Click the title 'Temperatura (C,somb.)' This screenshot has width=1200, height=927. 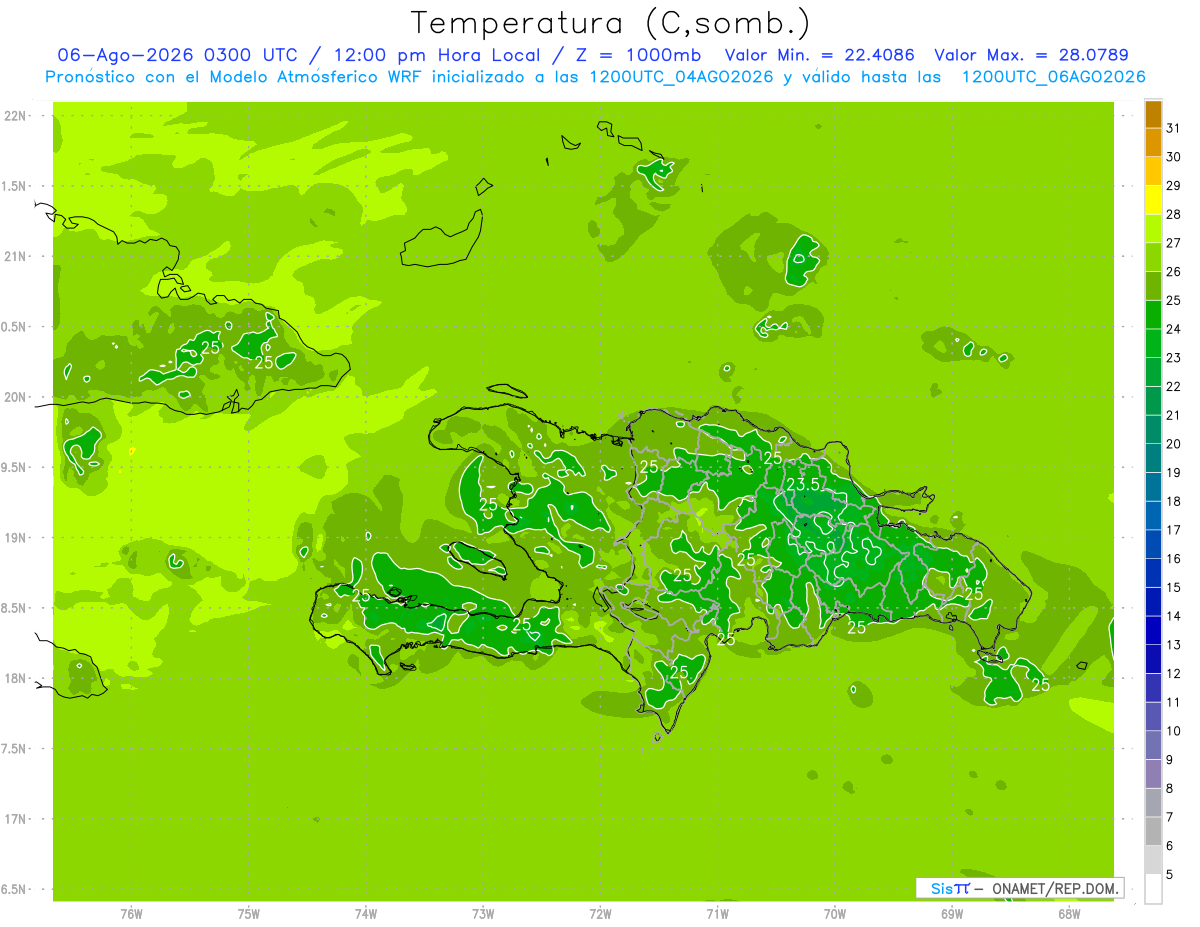click(x=611, y=23)
